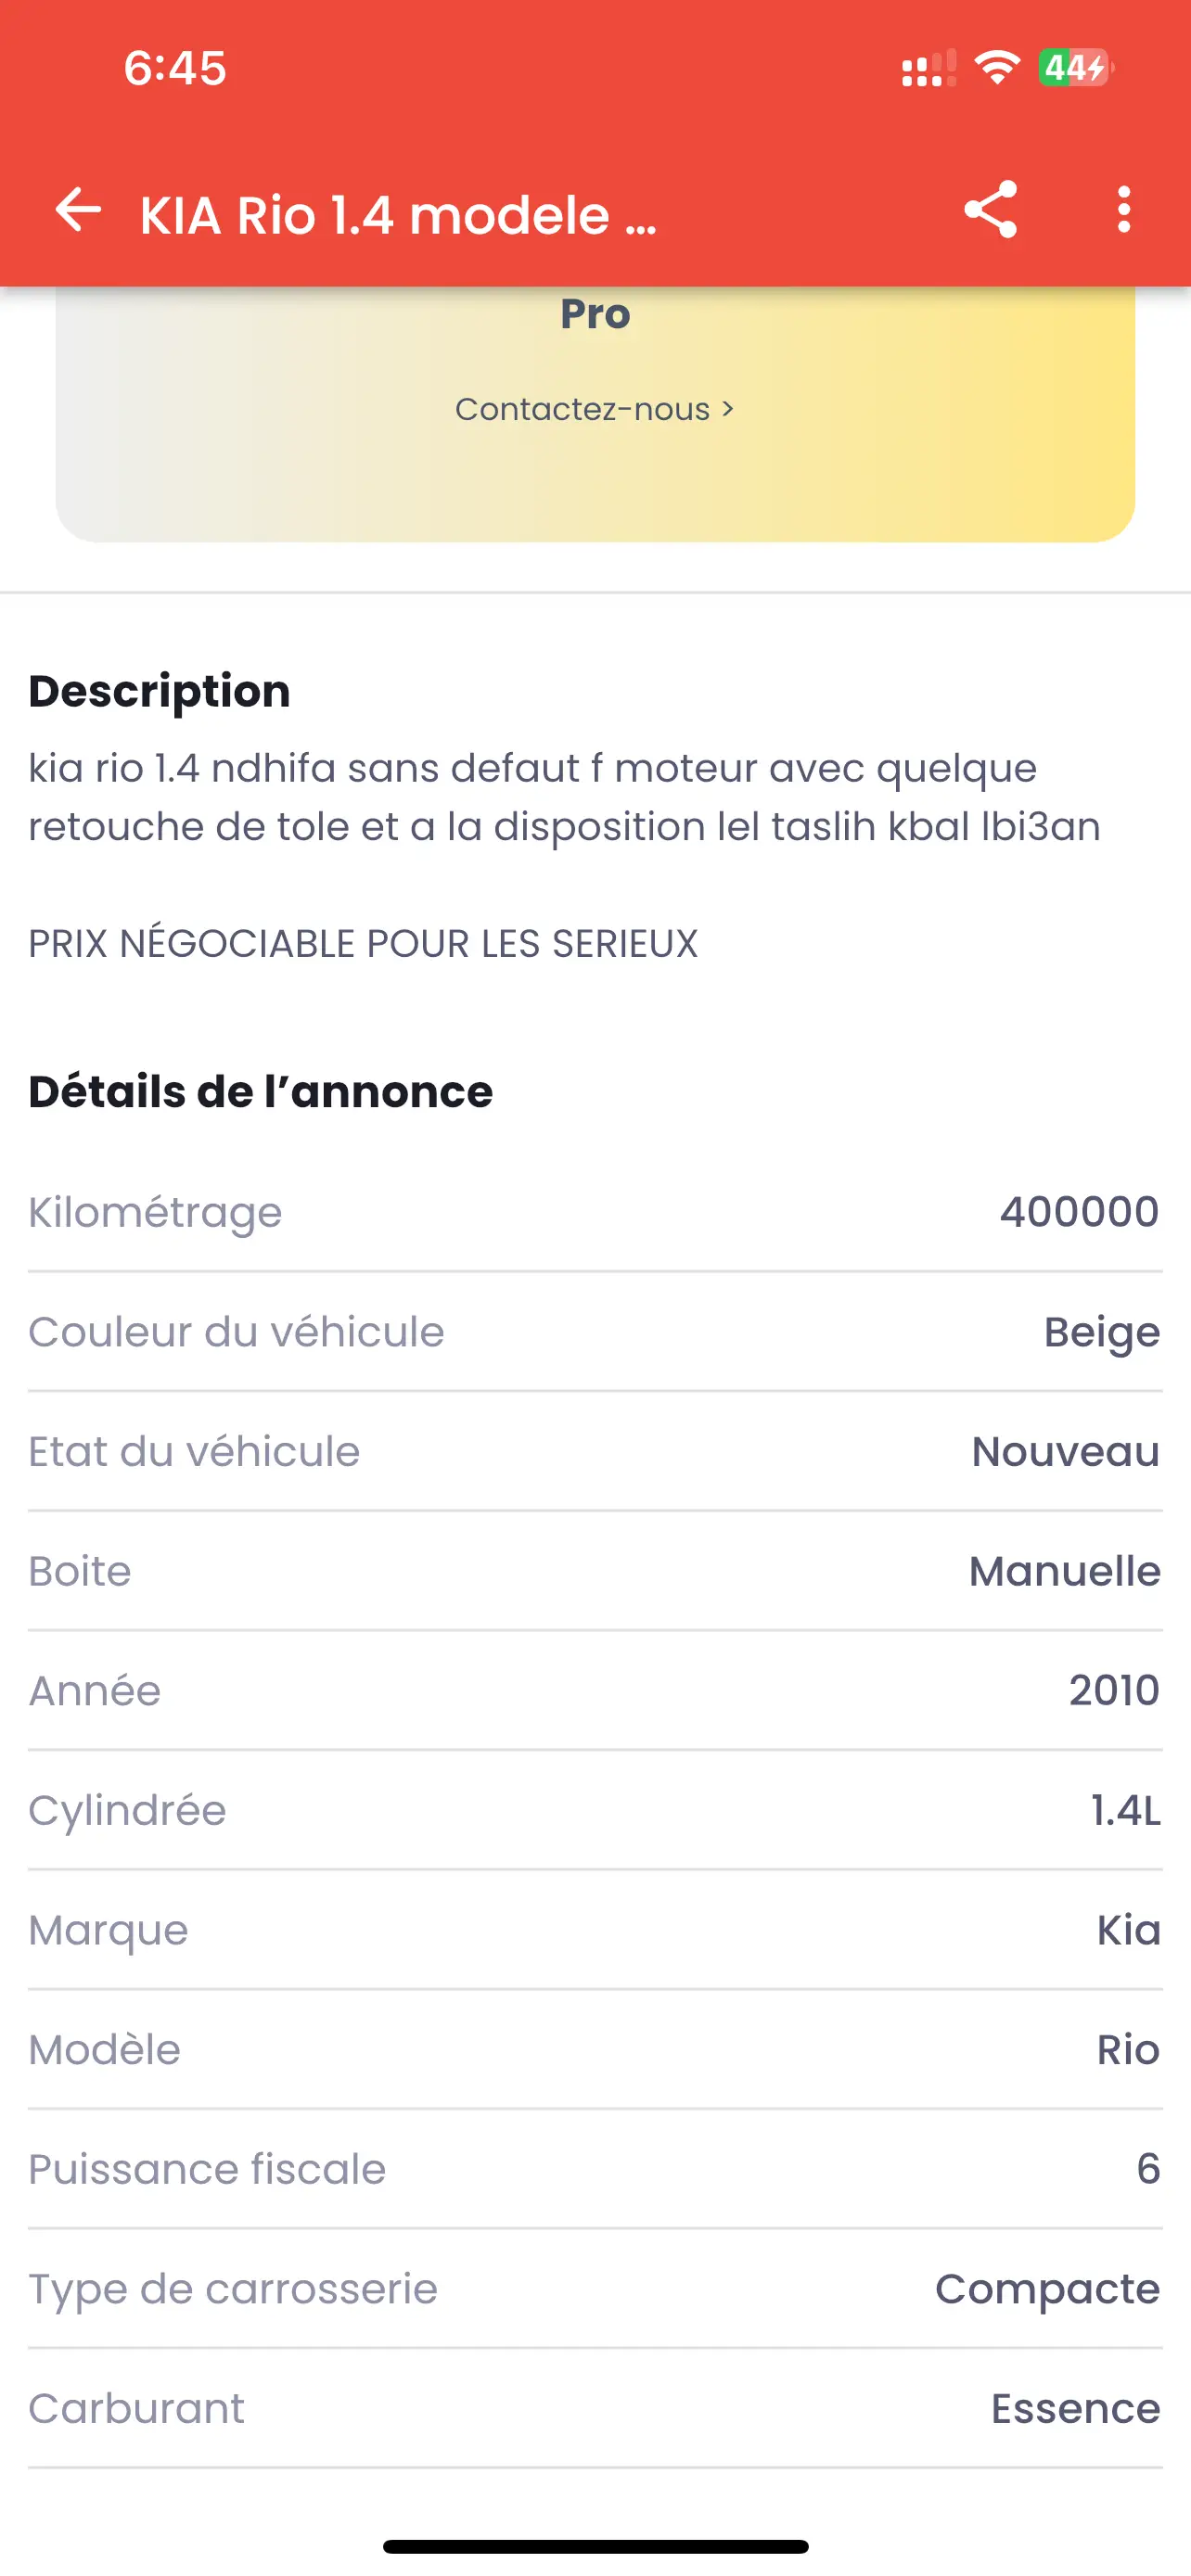Open the three-dot overflow menu

tap(1124, 210)
